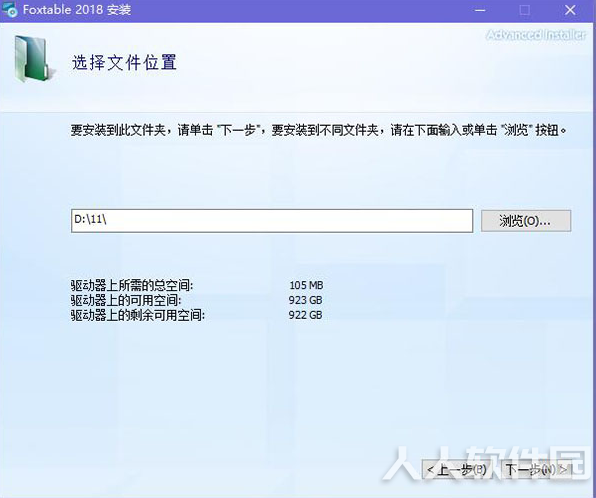This screenshot has height=498, width=596.
Task: Click the disabled maximize button in title bar
Action: pyautogui.click(x=525, y=10)
